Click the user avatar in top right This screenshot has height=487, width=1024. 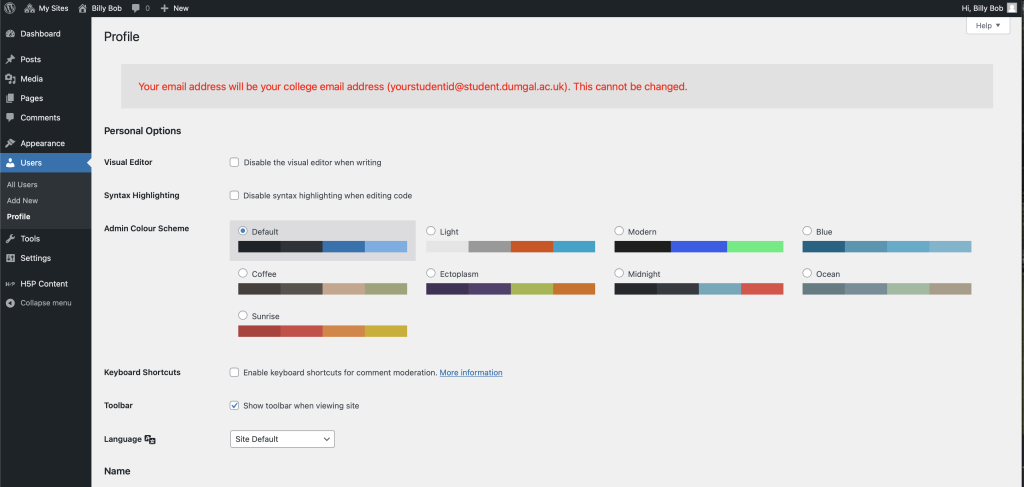click(x=1012, y=8)
